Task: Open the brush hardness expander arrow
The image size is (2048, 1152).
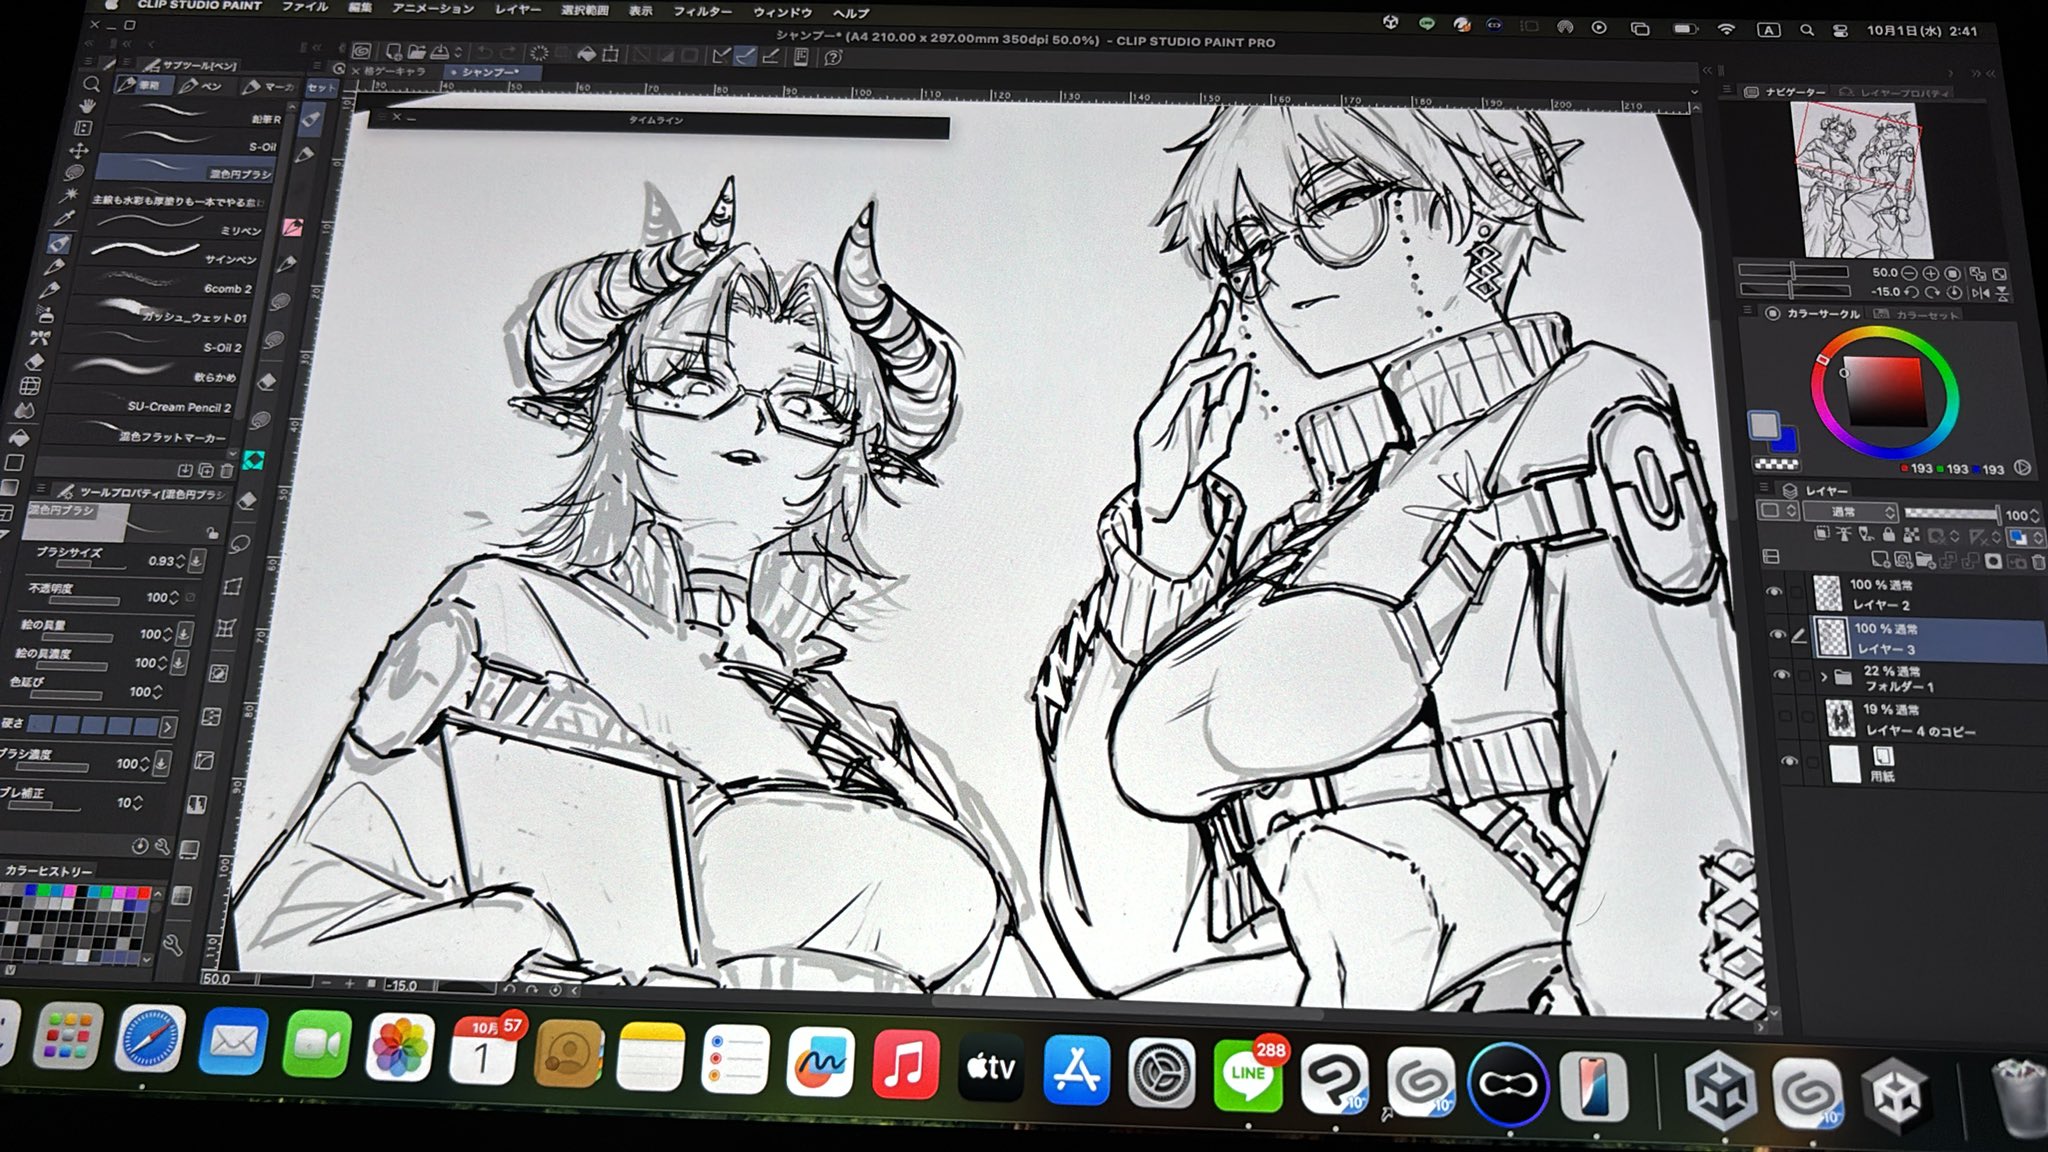Action: pos(167,726)
